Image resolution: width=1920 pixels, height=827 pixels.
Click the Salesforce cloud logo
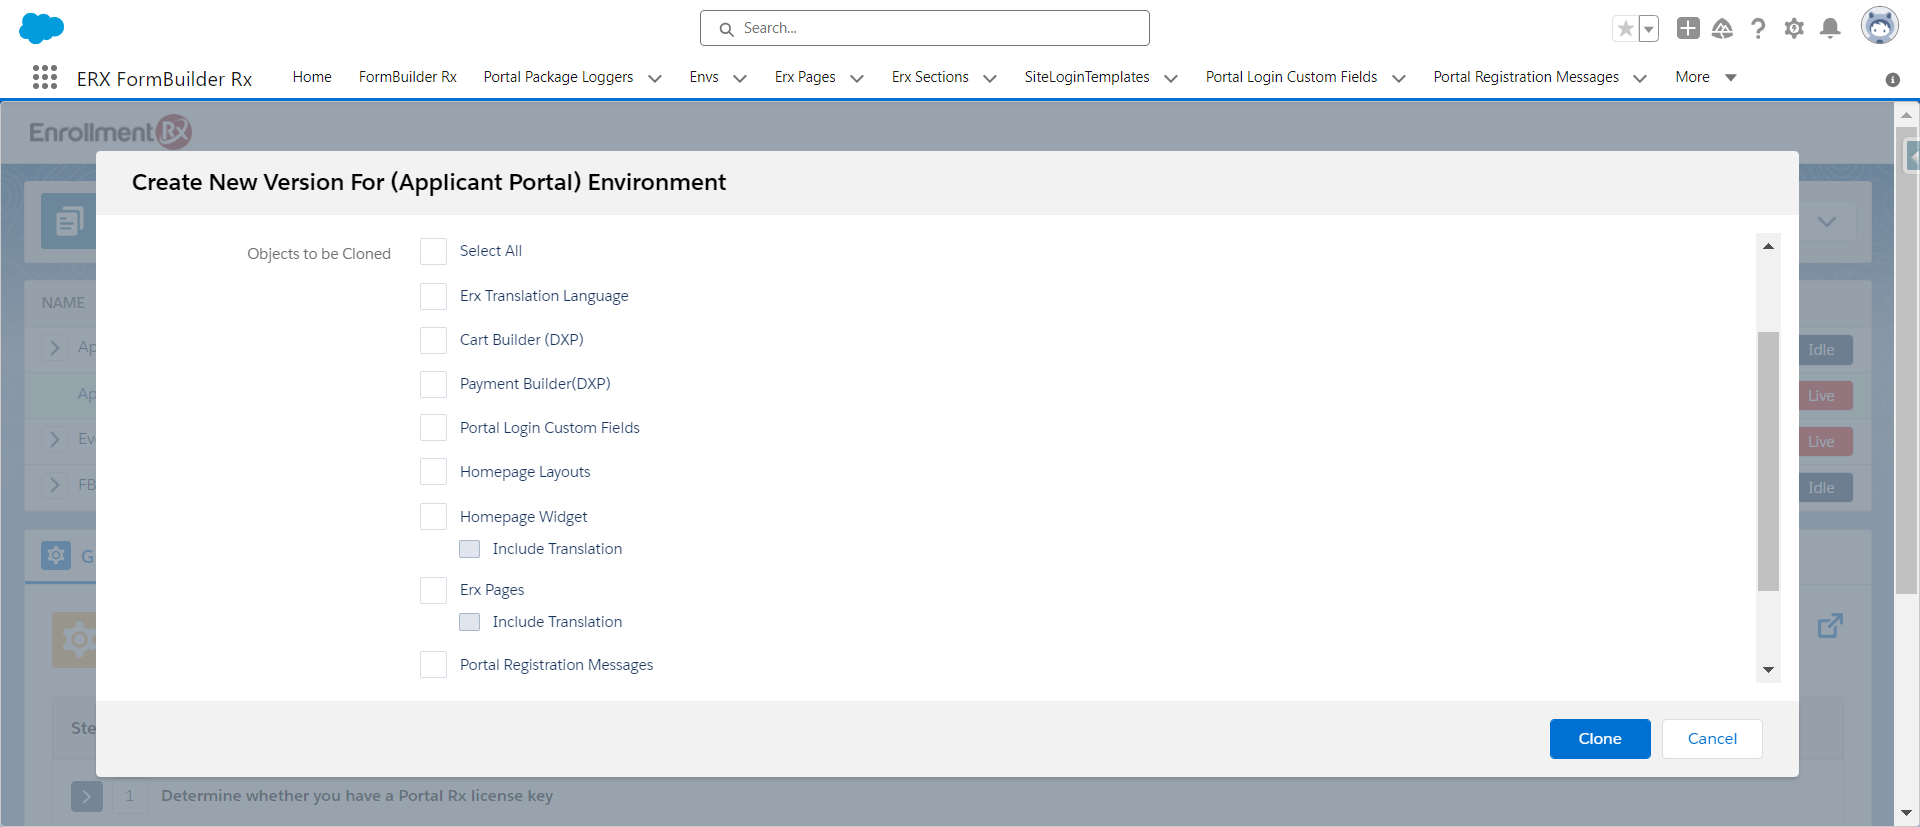41,28
